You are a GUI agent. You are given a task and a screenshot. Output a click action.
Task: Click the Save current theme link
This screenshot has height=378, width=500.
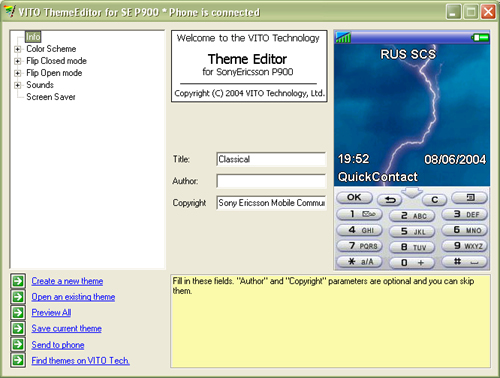67,328
